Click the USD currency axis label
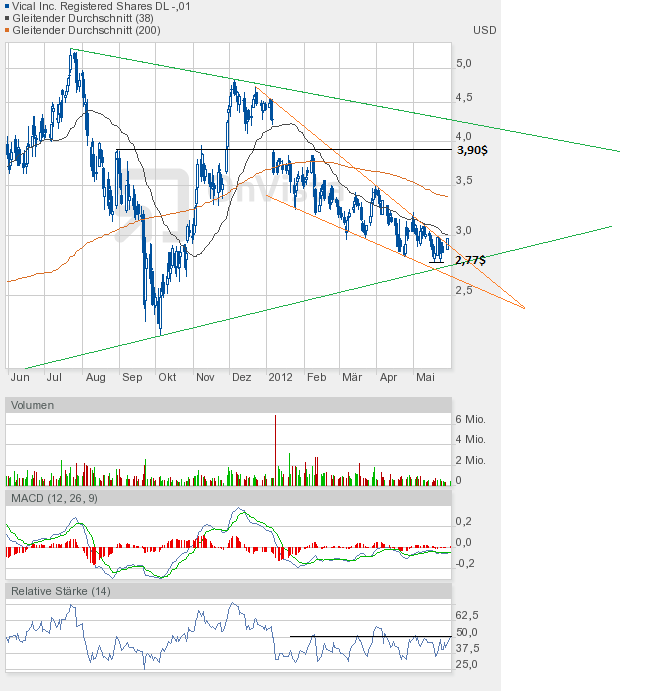Image resolution: width=662 pixels, height=691 pixels. tap(484, 30)
